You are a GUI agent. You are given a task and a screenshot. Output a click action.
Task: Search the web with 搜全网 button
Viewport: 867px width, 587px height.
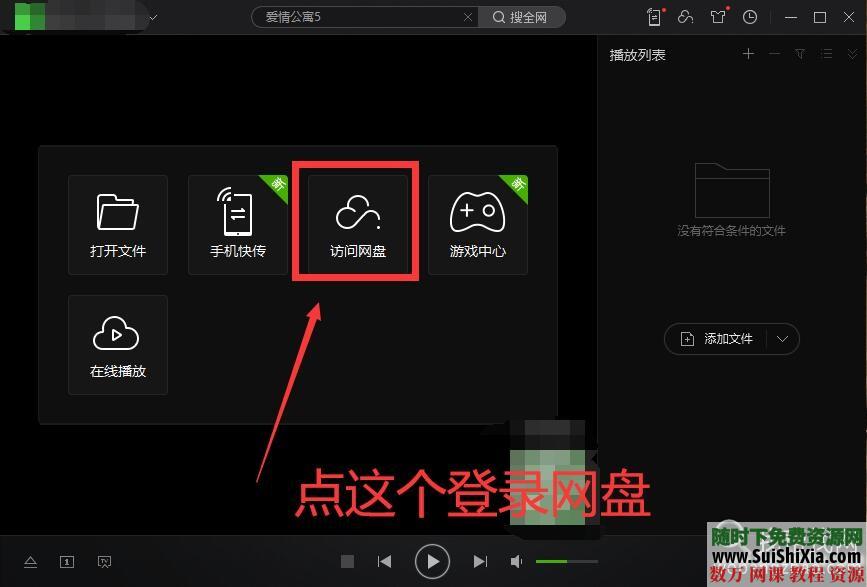click(523, 17)
